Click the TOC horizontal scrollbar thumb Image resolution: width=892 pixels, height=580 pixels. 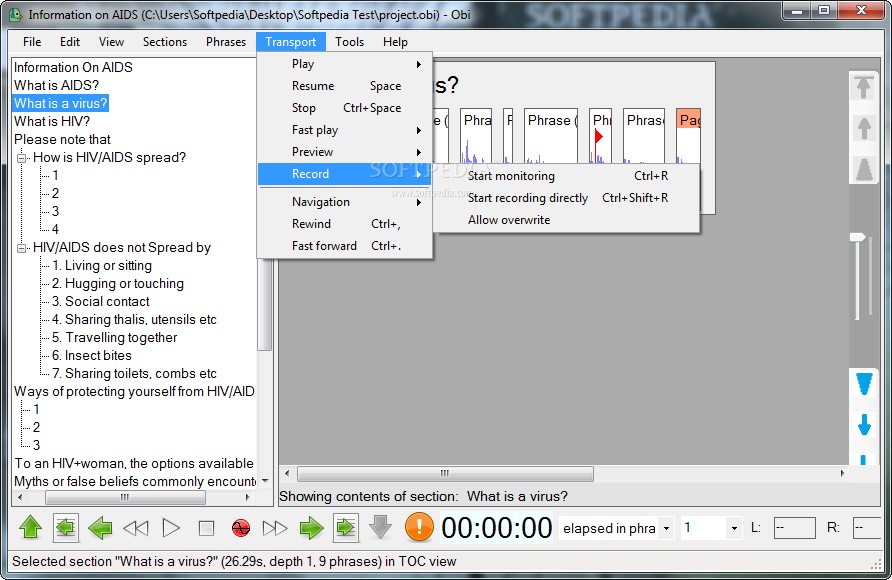point(125,498)
